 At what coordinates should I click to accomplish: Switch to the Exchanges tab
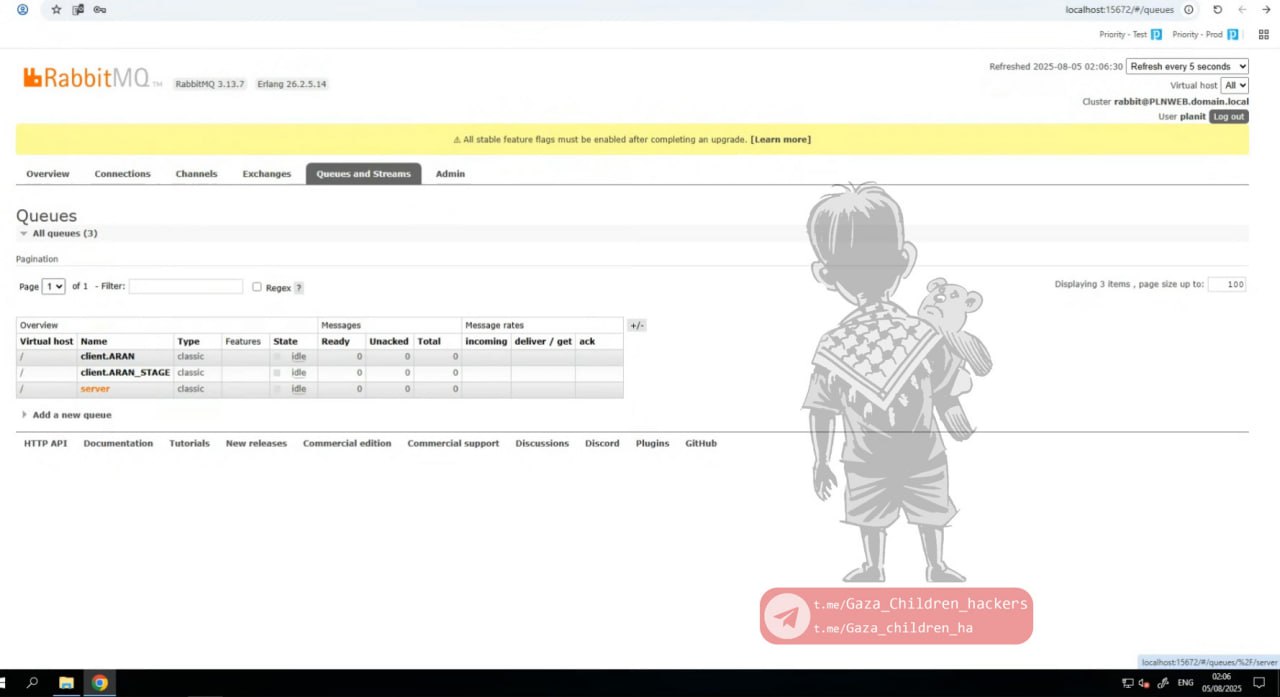266,174
